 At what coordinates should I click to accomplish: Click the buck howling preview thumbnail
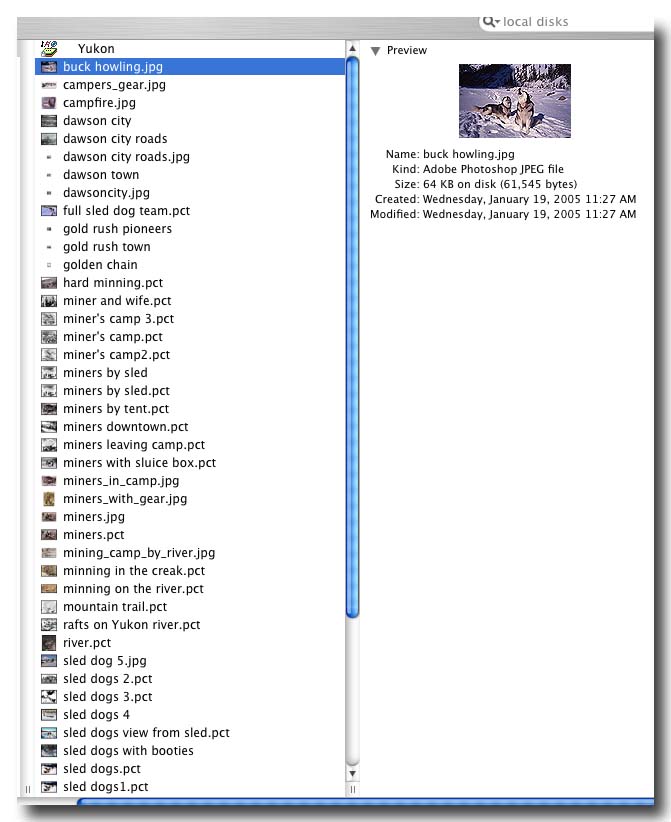tap(514, 101)
